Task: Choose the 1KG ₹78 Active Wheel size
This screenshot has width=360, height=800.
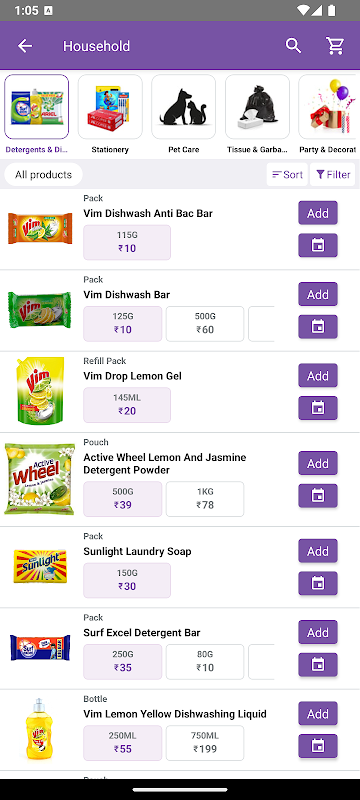Action: (x=205, y=499)
